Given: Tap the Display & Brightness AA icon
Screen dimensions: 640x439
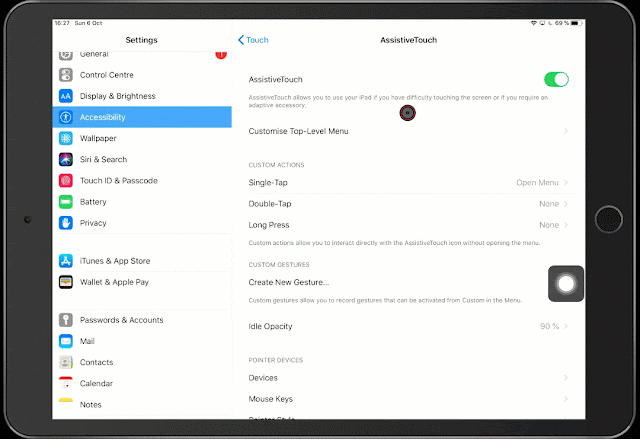Looking at the screenshot, I should pos(66,96).
